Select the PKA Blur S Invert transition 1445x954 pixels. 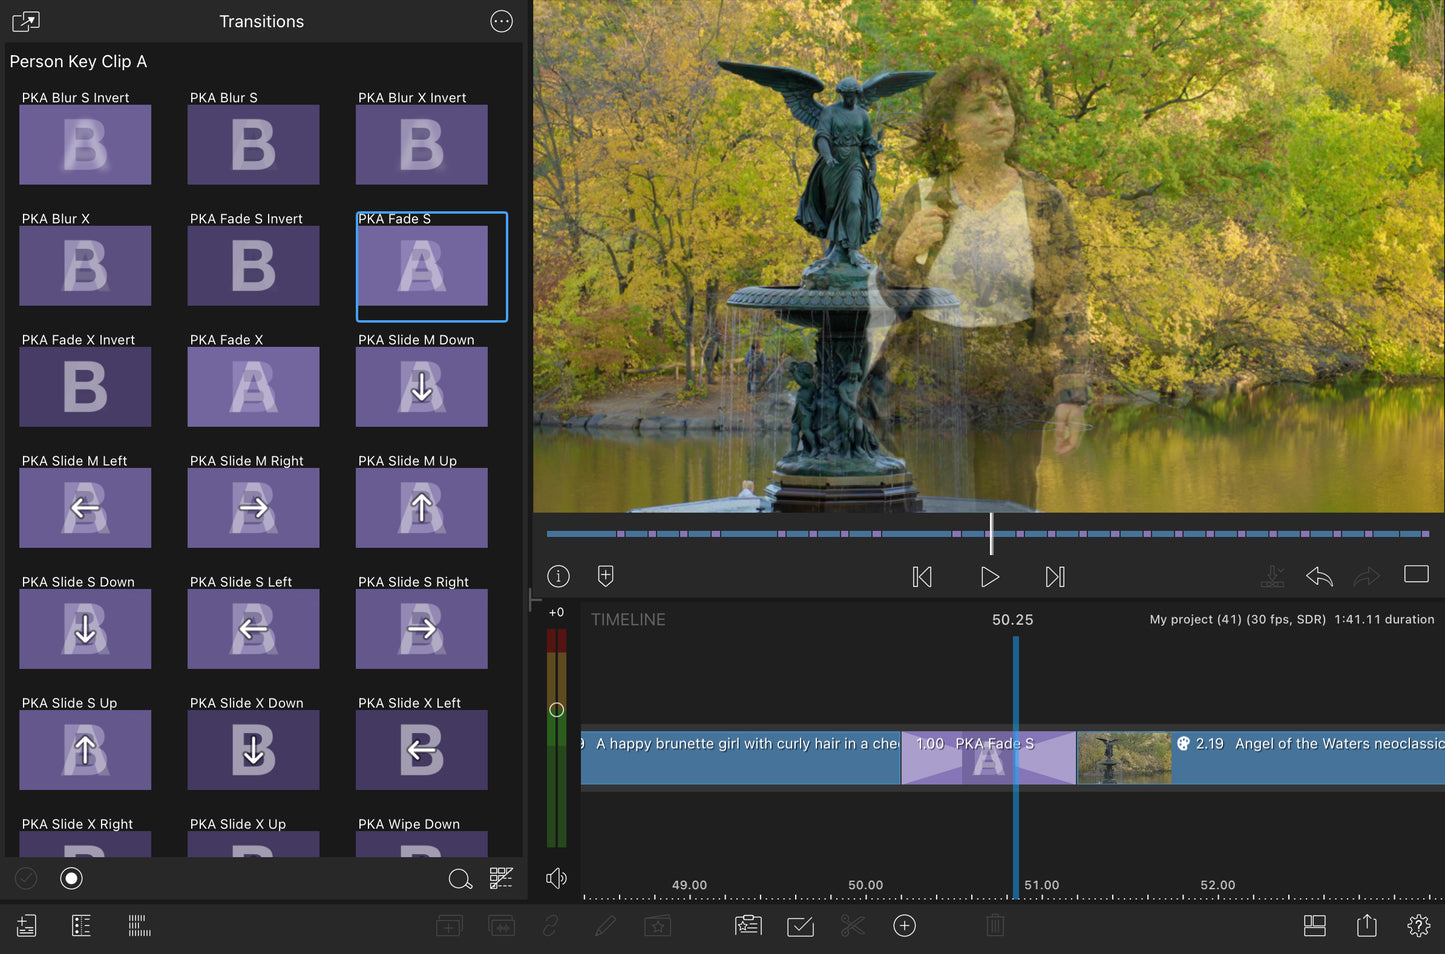[85, 144]
